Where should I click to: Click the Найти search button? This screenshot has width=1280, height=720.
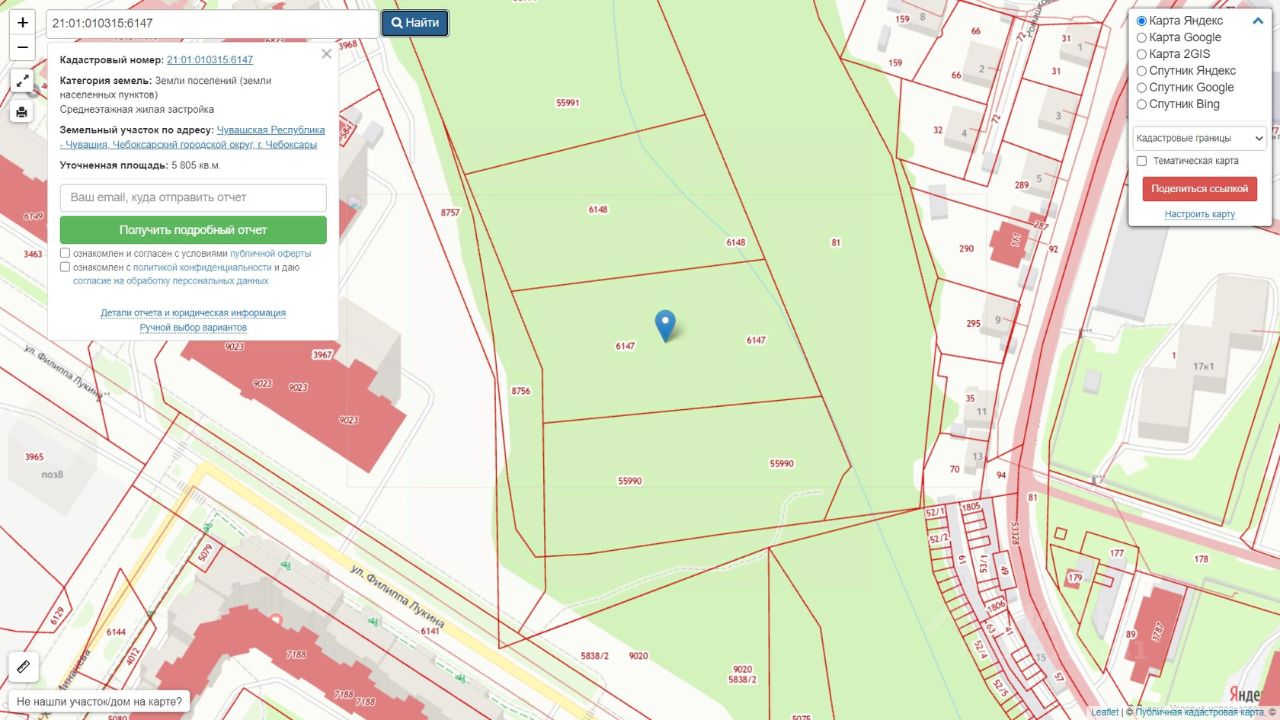pos(415,23)
